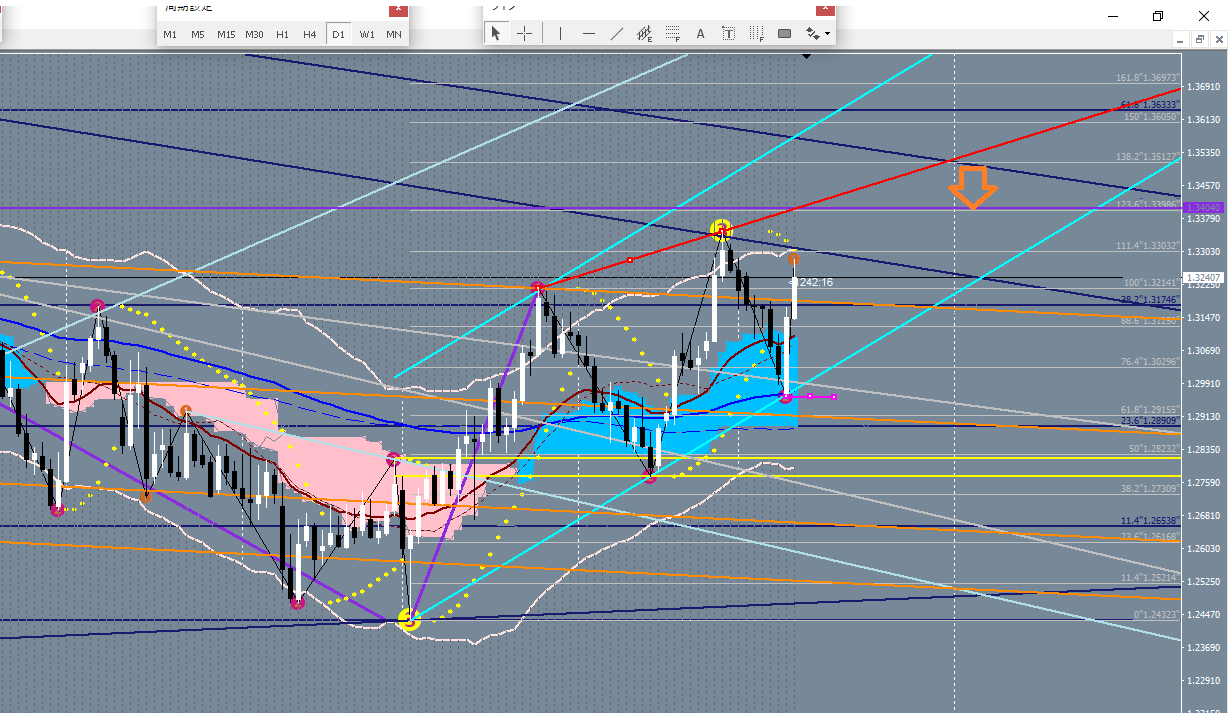This screenshot has width=1228, height=713.
Task: Choose the Fibonacci retracement tool
Action: click(x=673, y=33)
